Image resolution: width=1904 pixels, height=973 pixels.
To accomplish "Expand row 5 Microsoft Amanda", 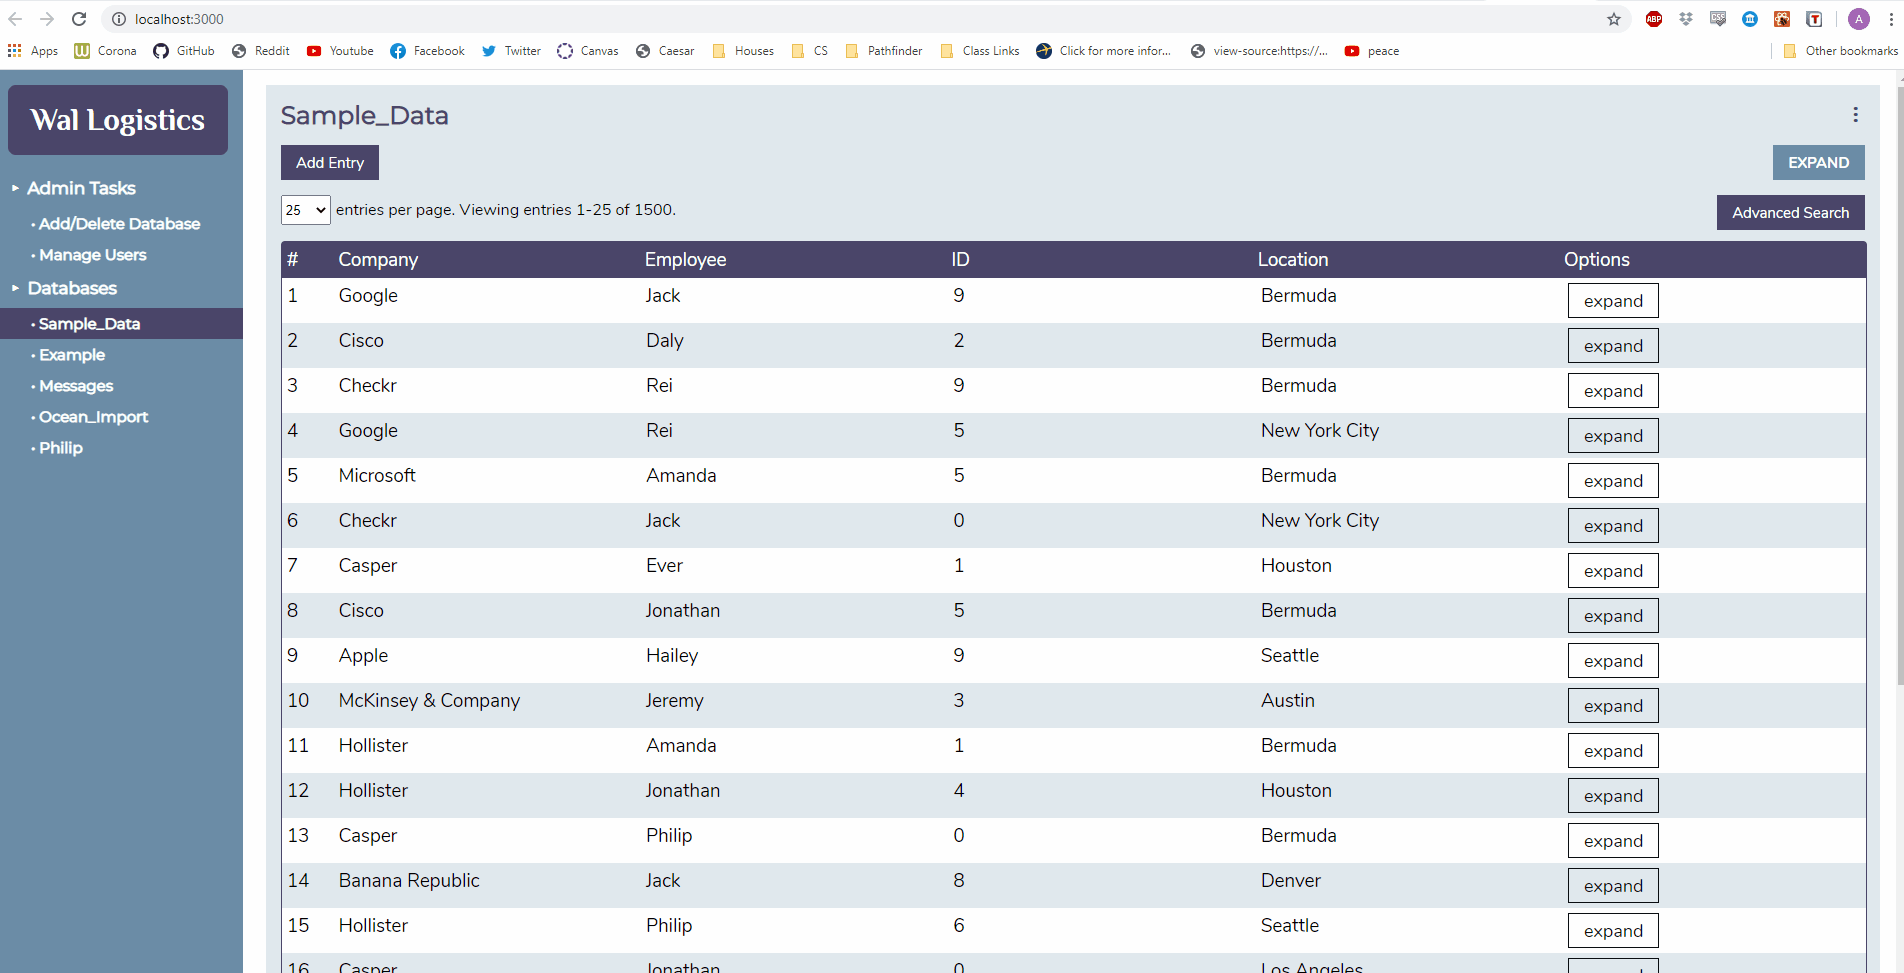I will pyautogui.click(x=1613, y=481).
